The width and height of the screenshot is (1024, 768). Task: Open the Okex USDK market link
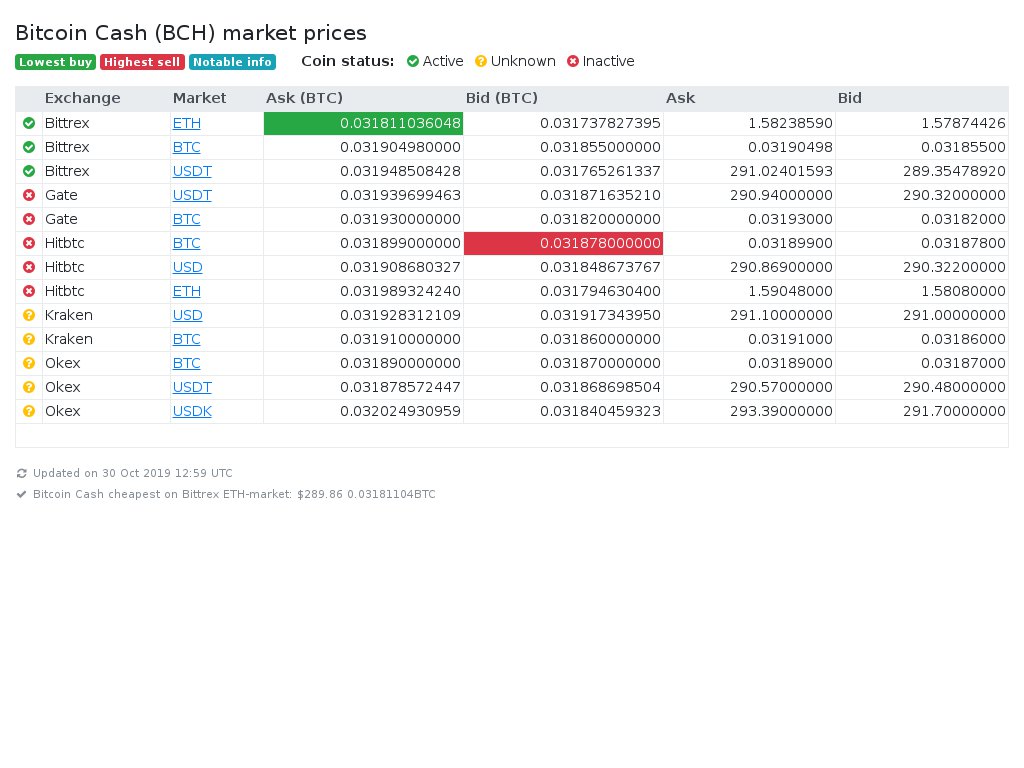[x=192, y=411]
